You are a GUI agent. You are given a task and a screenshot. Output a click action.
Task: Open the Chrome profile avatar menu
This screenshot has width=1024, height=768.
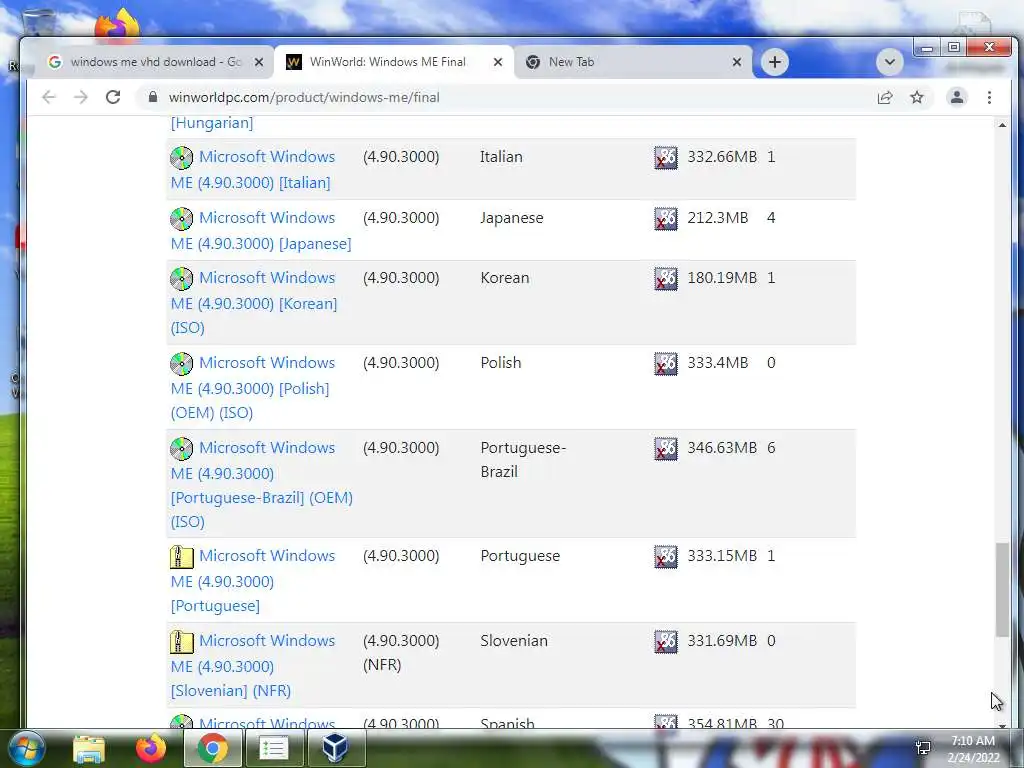pos(957,97)
